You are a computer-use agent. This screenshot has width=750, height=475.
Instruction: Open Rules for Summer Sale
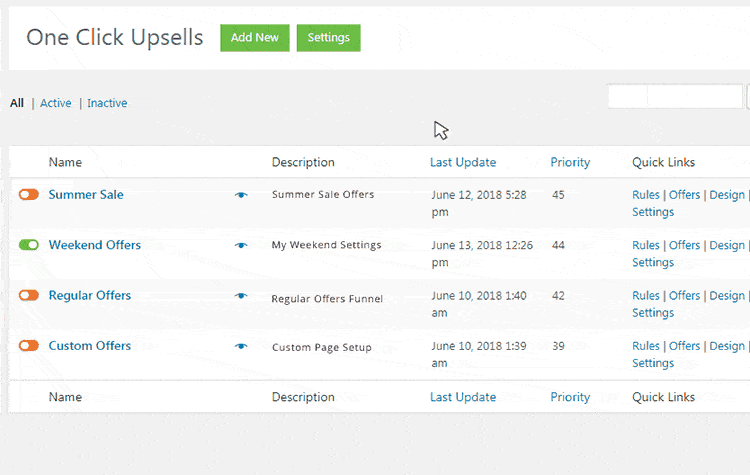click(x=646, y=195)
